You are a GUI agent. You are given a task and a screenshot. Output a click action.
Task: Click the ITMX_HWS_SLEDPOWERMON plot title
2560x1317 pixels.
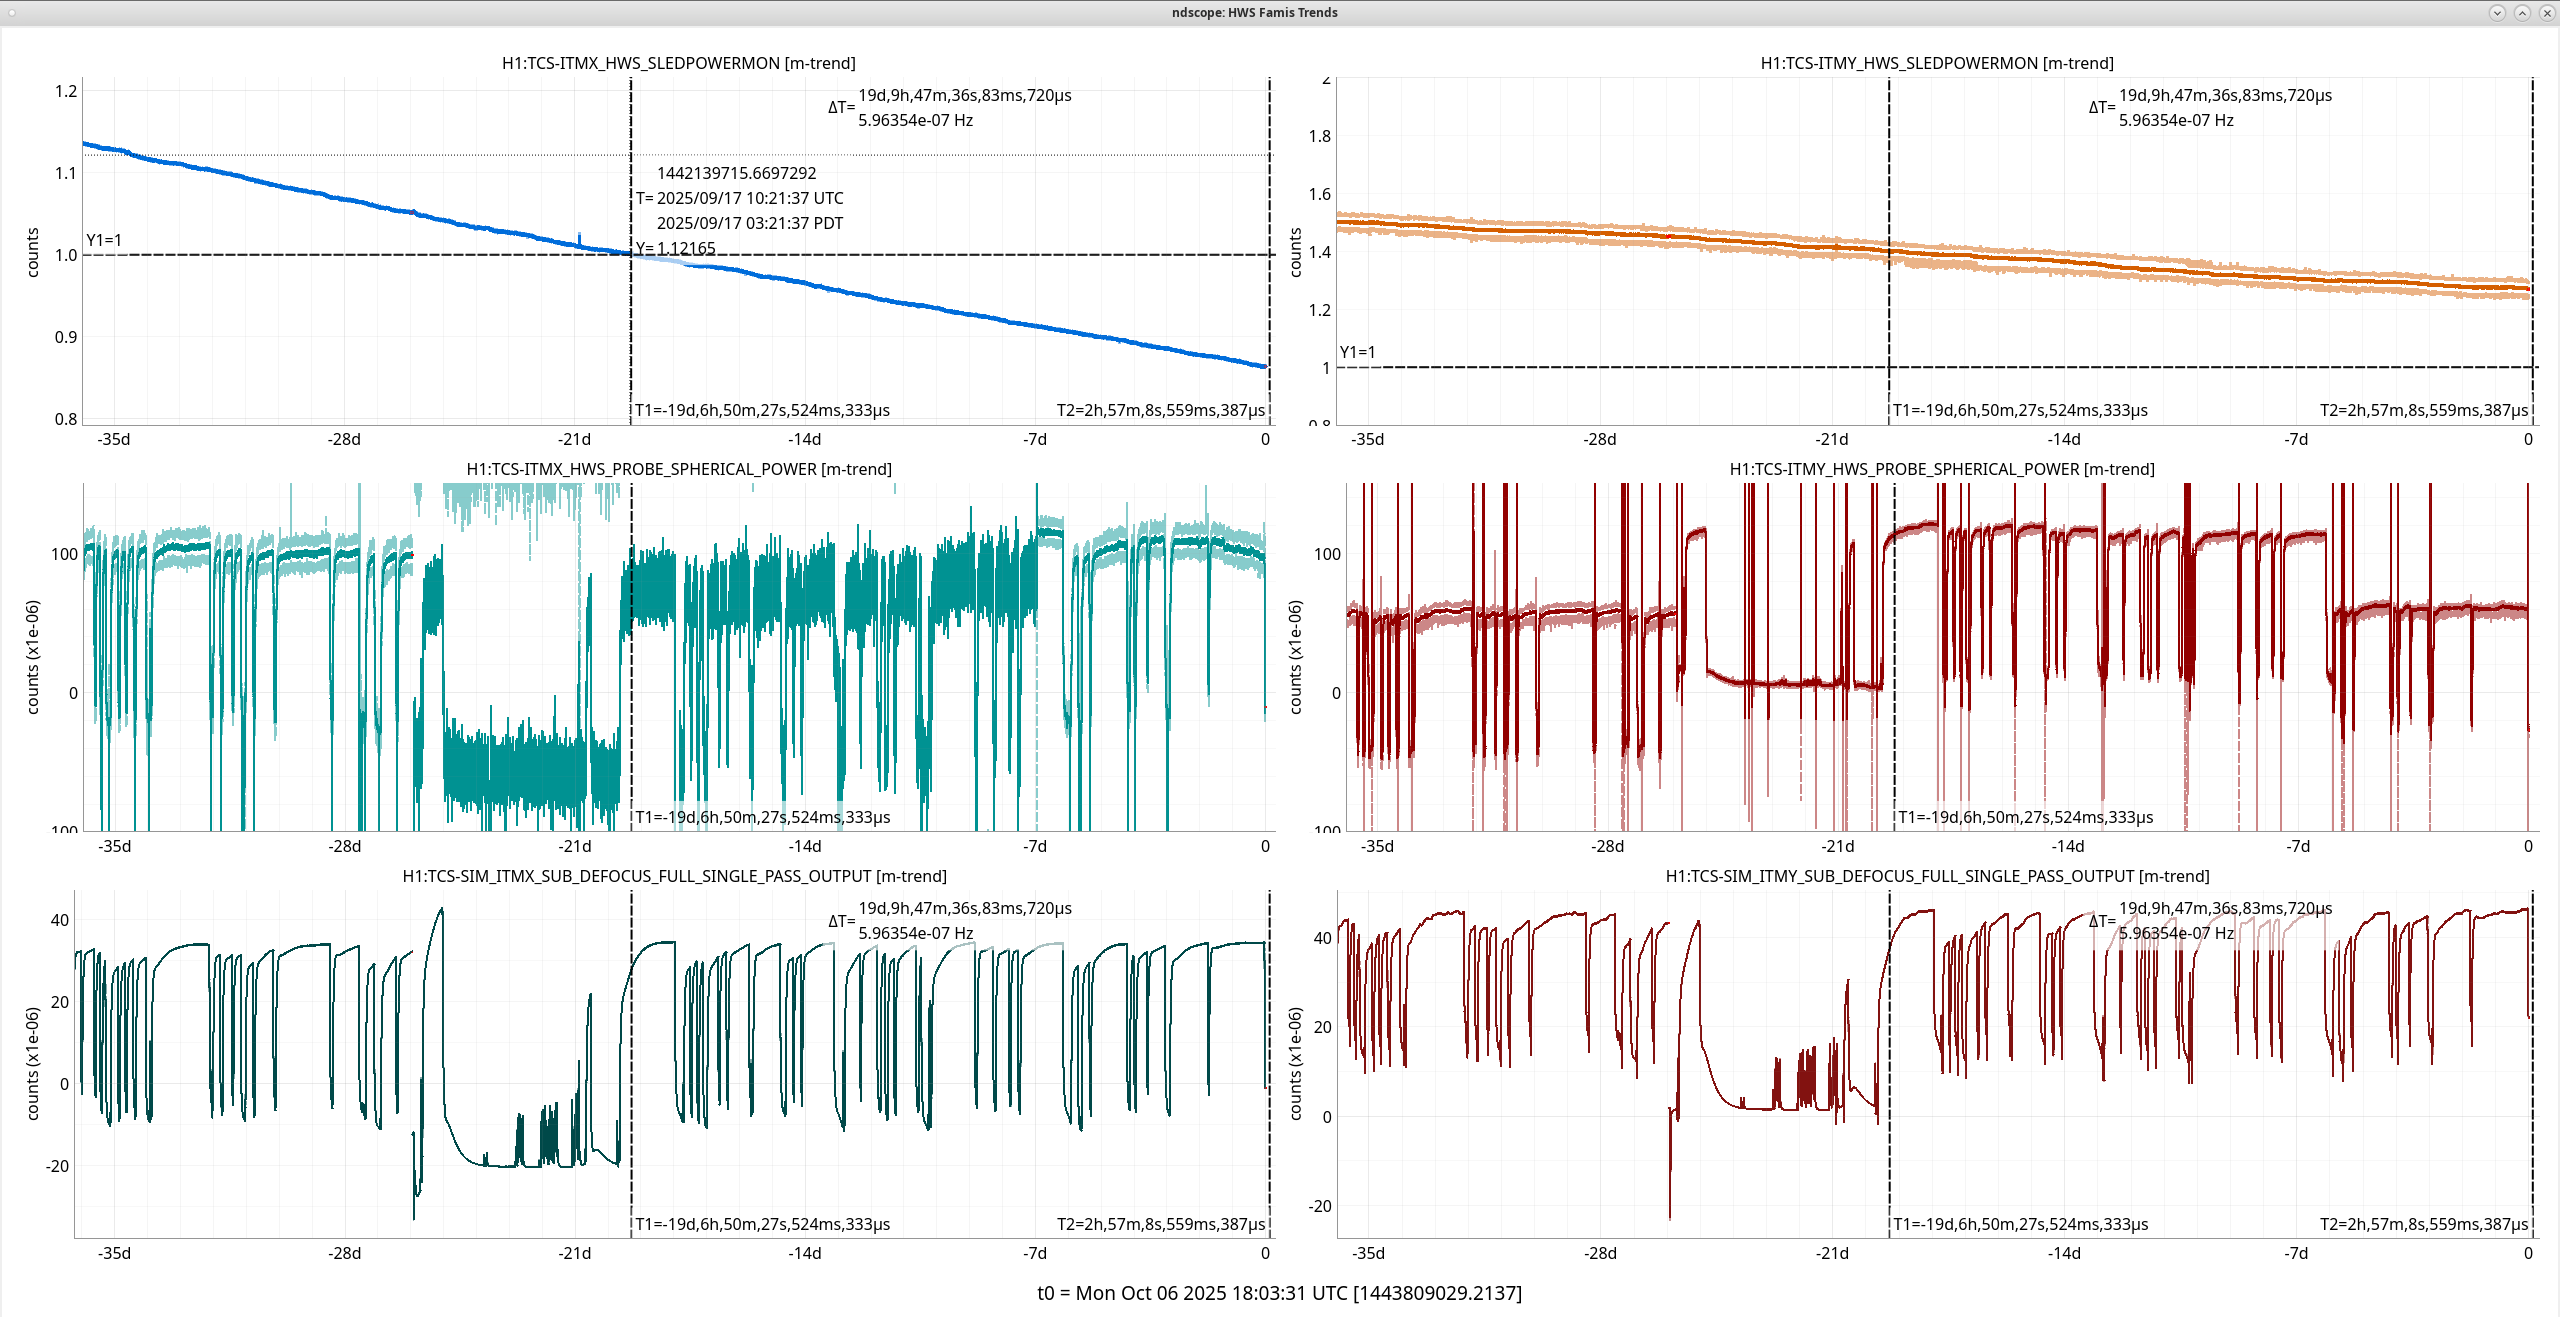pyautogui.click(x=678, y=63)
